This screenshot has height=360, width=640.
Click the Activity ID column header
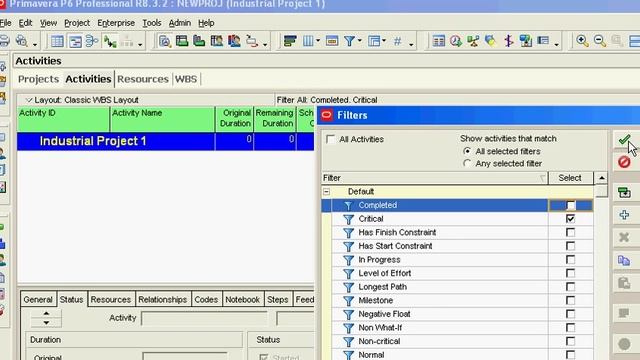[63, 119]
